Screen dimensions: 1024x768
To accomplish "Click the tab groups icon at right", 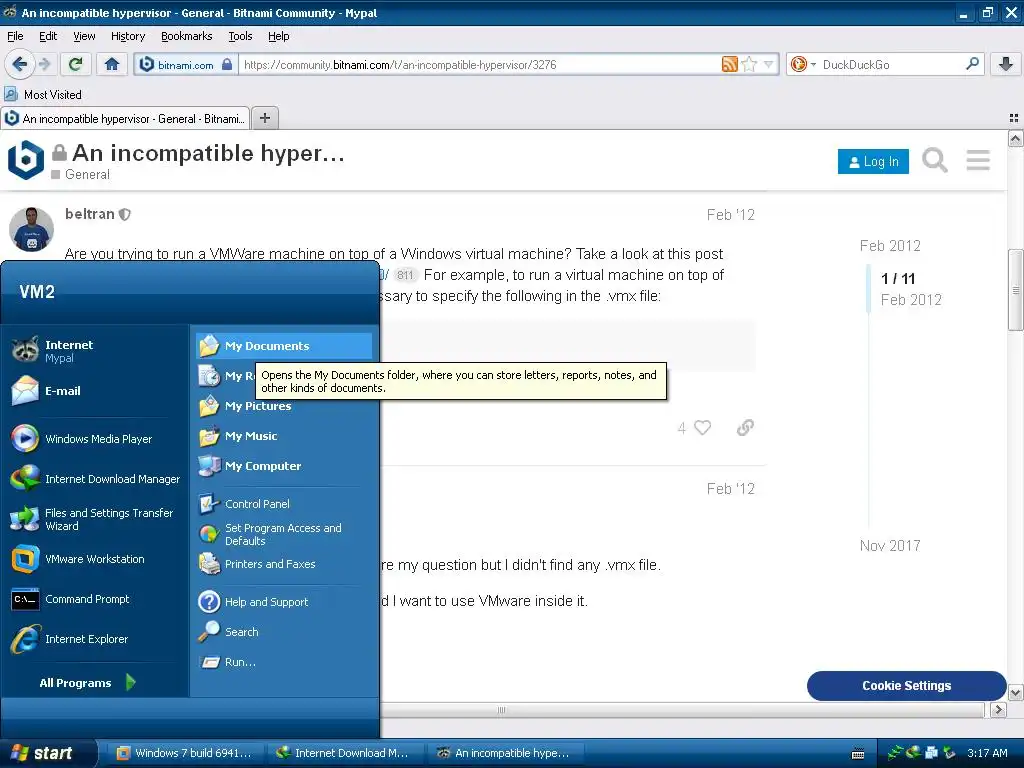I will [x=1014, y=118].
